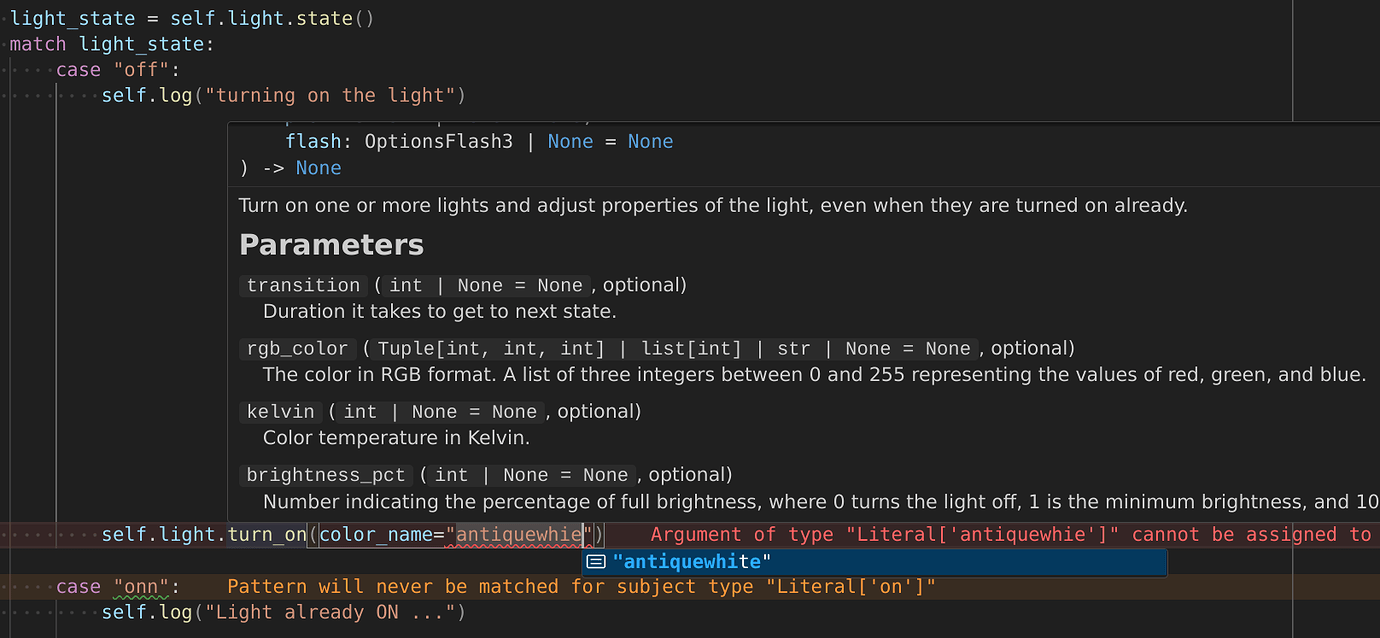Image resolution: width=1380 pixels, height=638 pixels.
Task: Click the light_state variable assignment
Action: pyautogui.click(x=72, y=19)
